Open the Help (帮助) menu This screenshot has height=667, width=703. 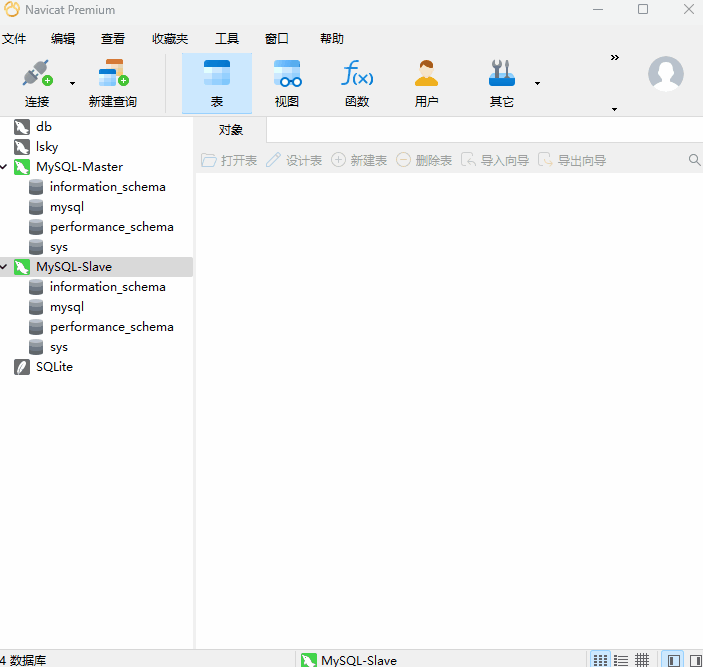tap(332, 39)
